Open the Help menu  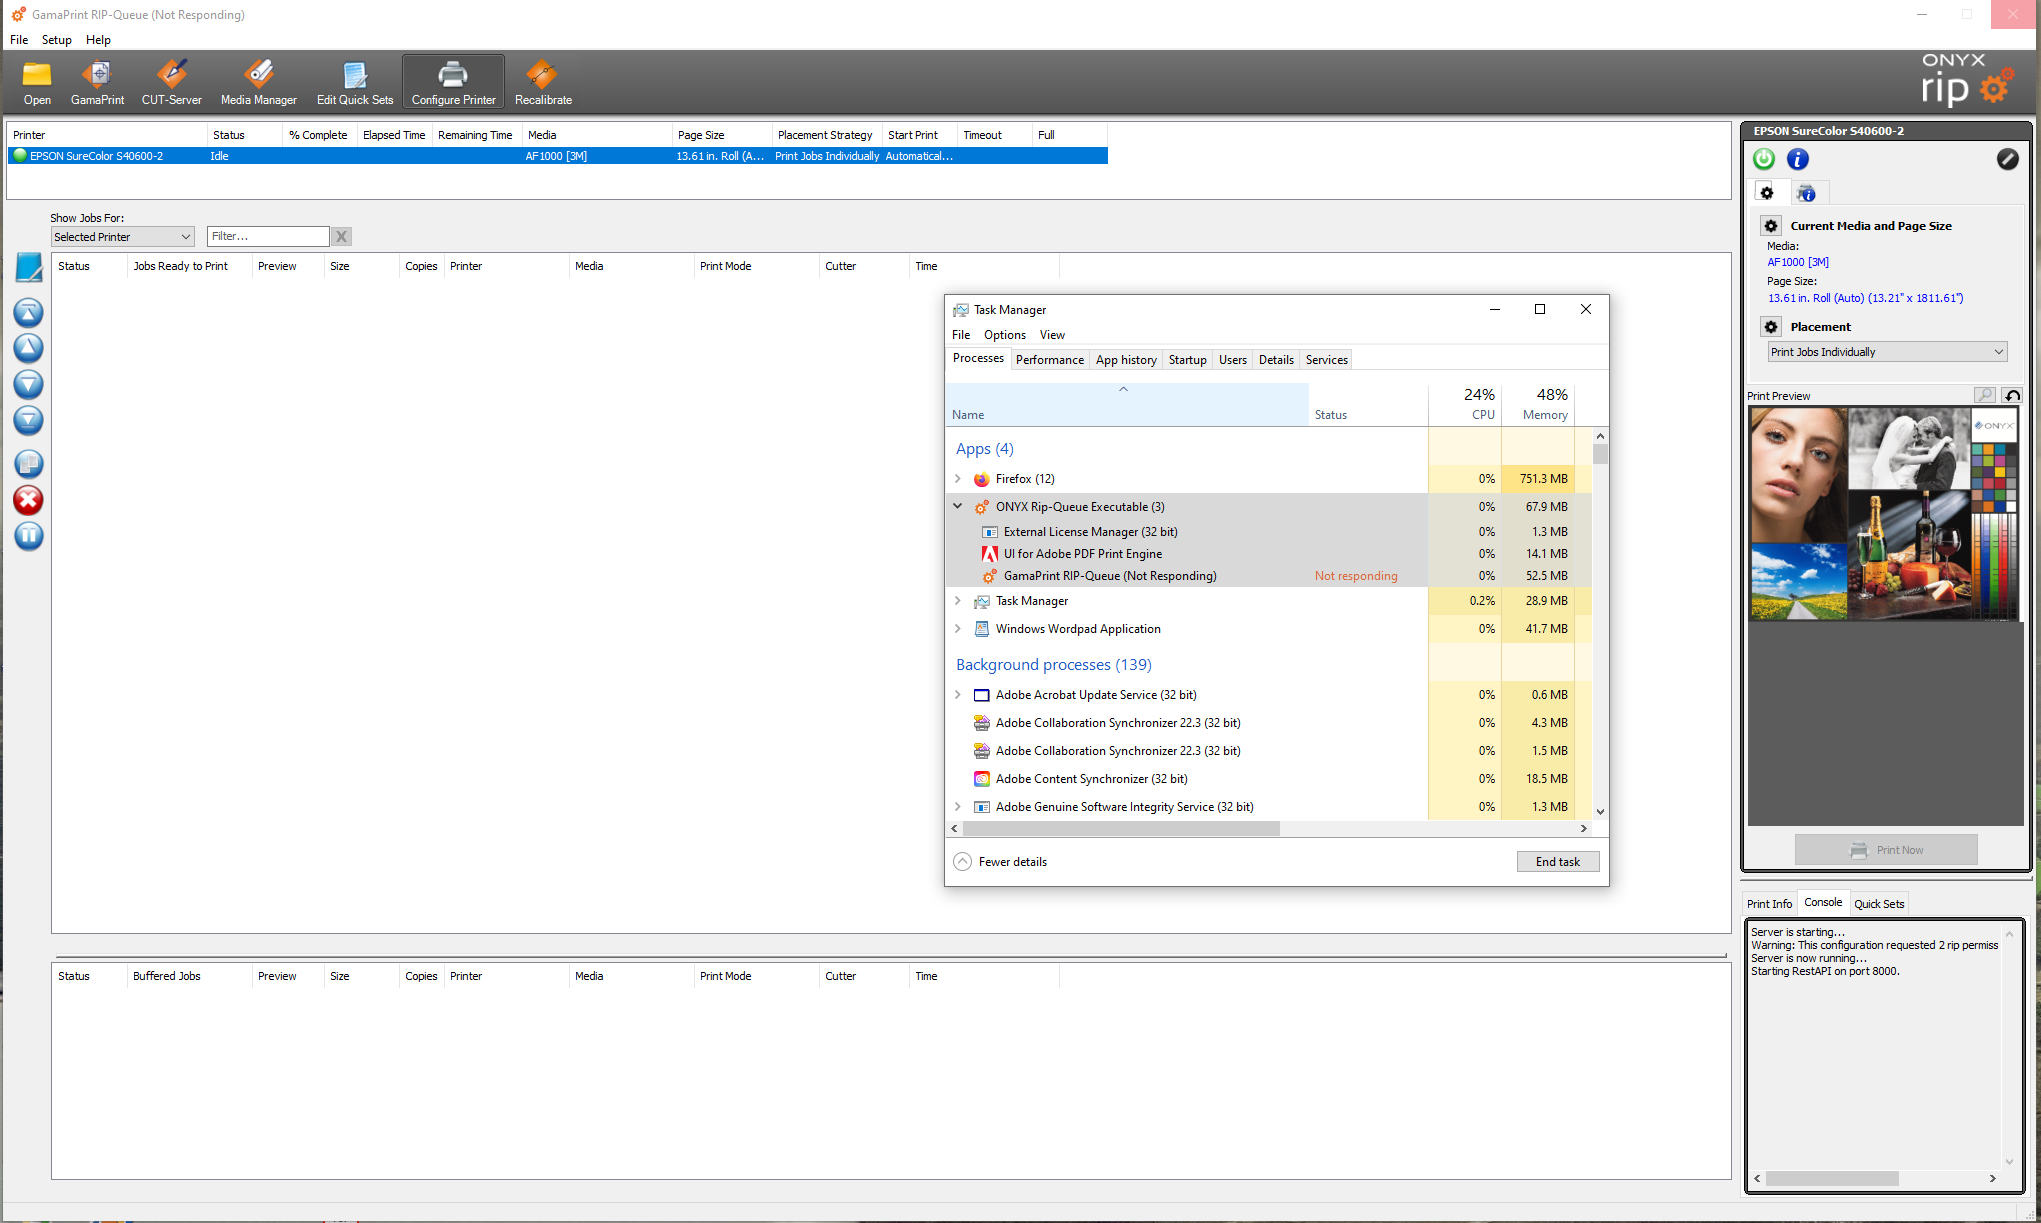coord(98,40)
